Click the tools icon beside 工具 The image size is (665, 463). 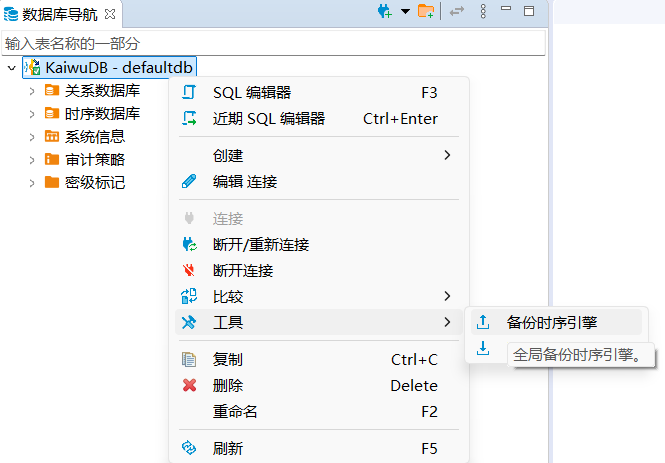(x=189, y=322)
